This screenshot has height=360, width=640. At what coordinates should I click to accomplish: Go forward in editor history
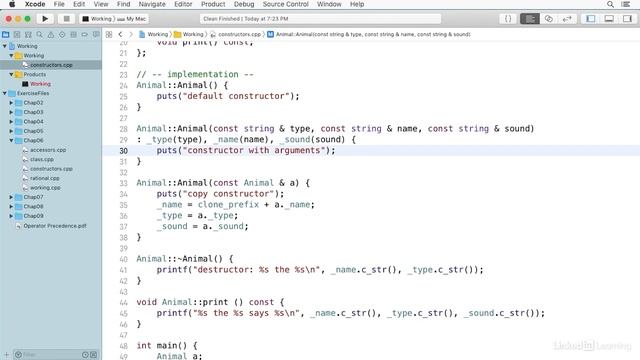tap(131, 35)
